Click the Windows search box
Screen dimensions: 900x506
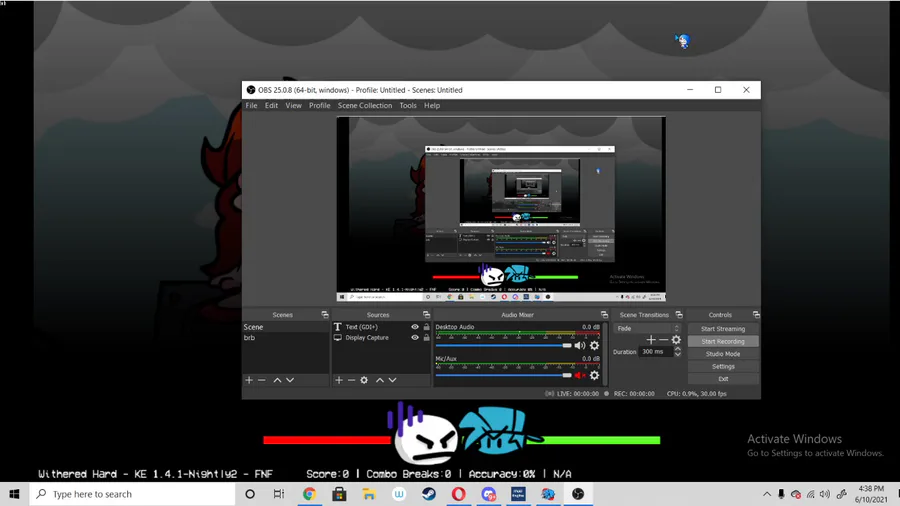point(133,494)
